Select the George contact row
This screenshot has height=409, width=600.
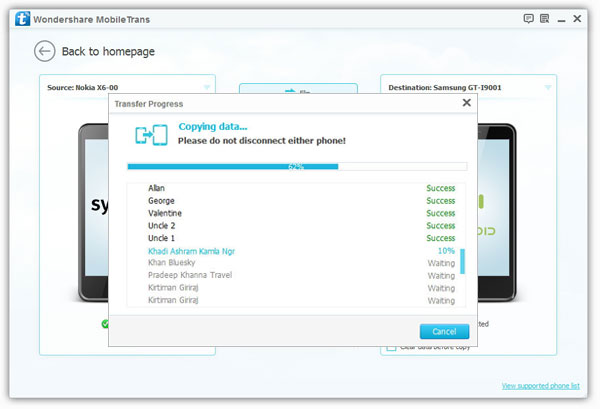tap(296, 201)
